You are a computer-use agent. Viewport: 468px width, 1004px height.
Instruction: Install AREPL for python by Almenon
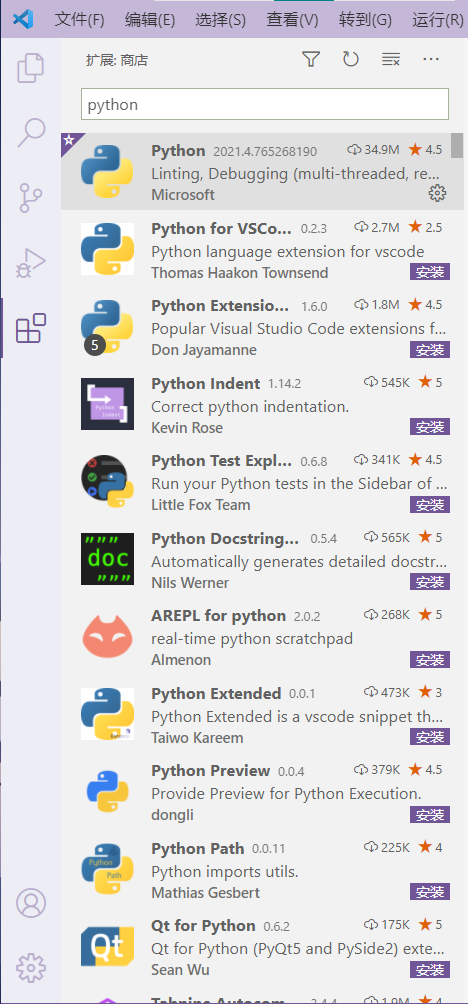430,660
